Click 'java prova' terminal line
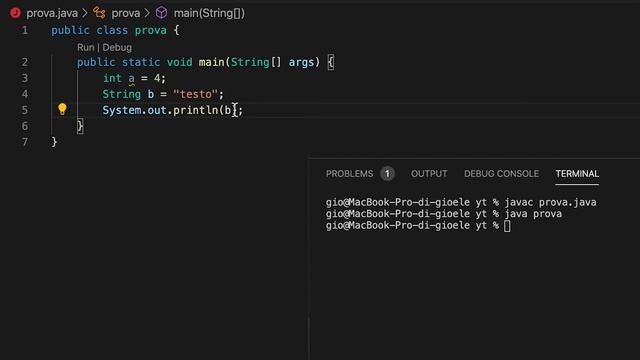Viewport: 640px width, 360px height. [x=533, y=214]
